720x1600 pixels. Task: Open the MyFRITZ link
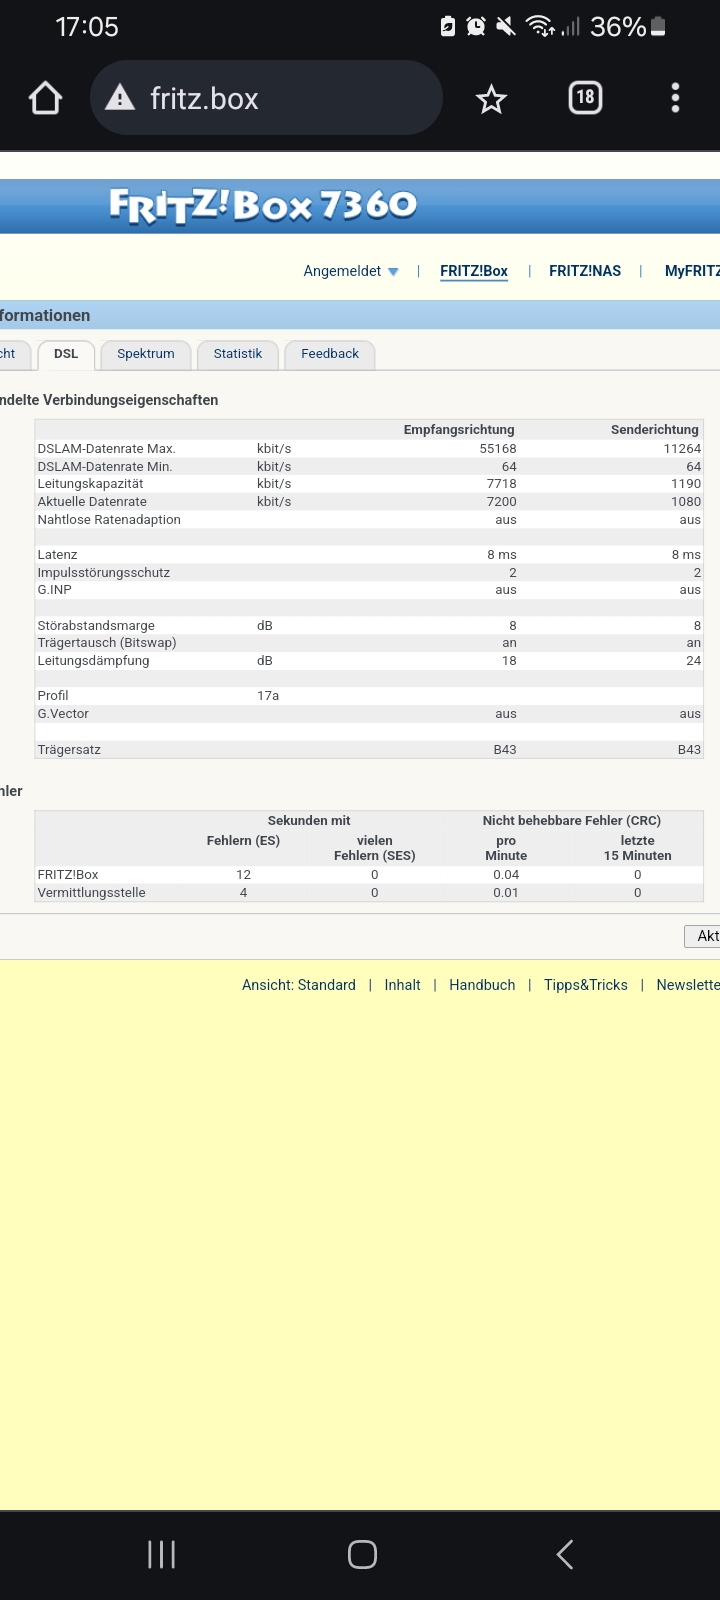coord(692,271)
